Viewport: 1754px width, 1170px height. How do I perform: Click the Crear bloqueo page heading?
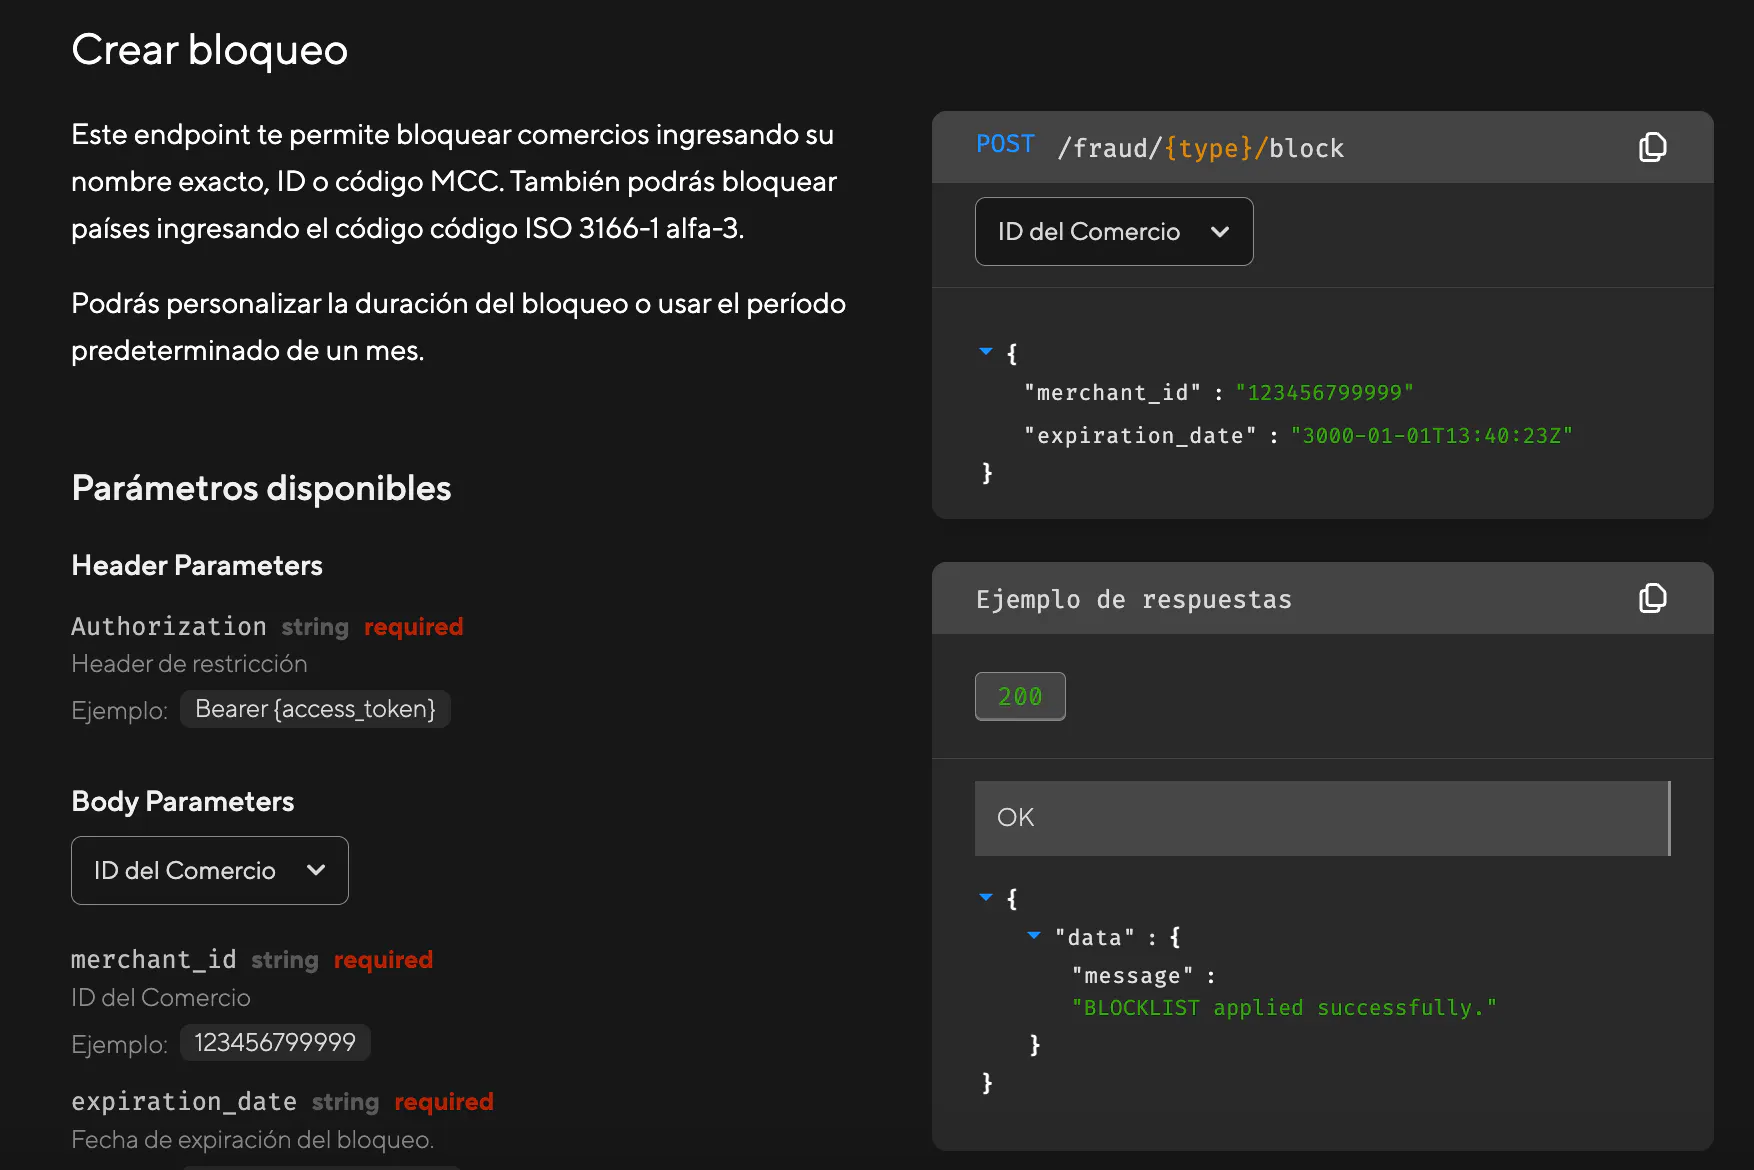click(210, 50)
